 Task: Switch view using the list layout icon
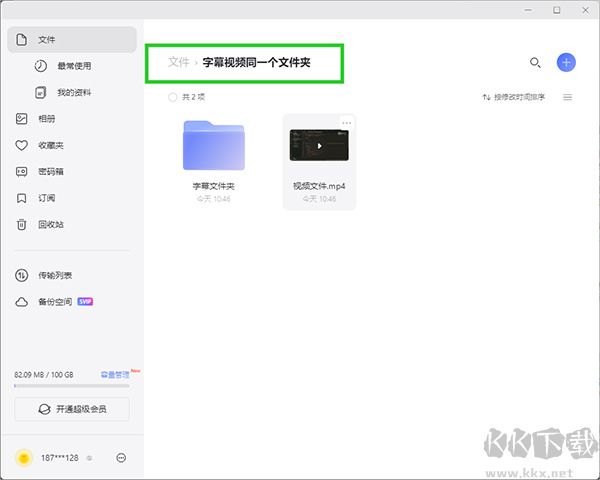[x=567, y=97]
